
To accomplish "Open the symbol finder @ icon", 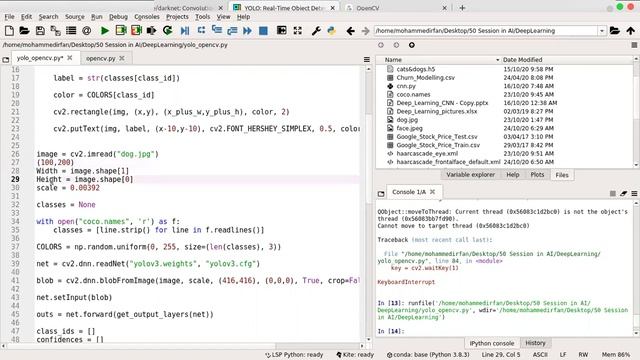I will tap(87, 31).
